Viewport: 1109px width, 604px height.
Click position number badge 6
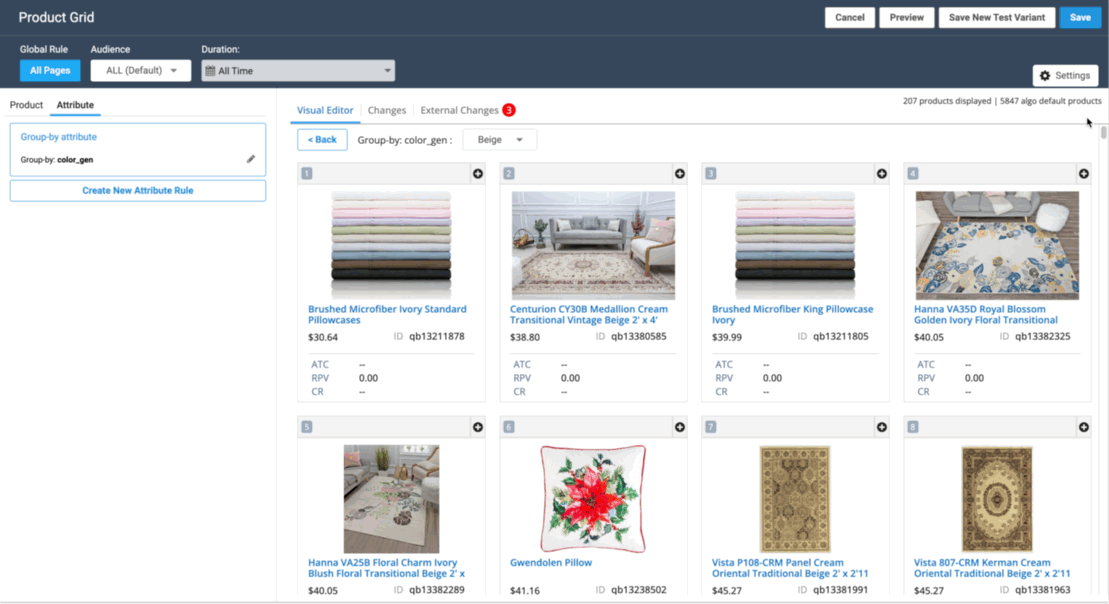509,426
